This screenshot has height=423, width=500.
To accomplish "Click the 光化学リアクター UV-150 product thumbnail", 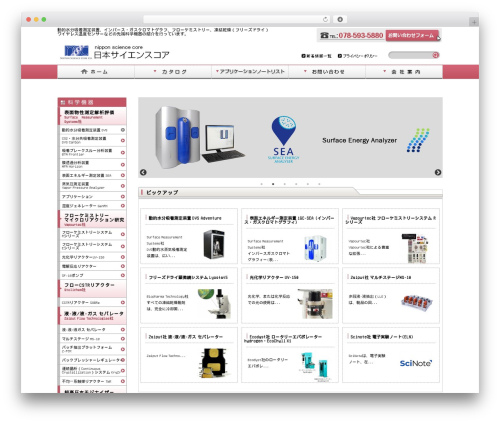I will tap(315, 303).
